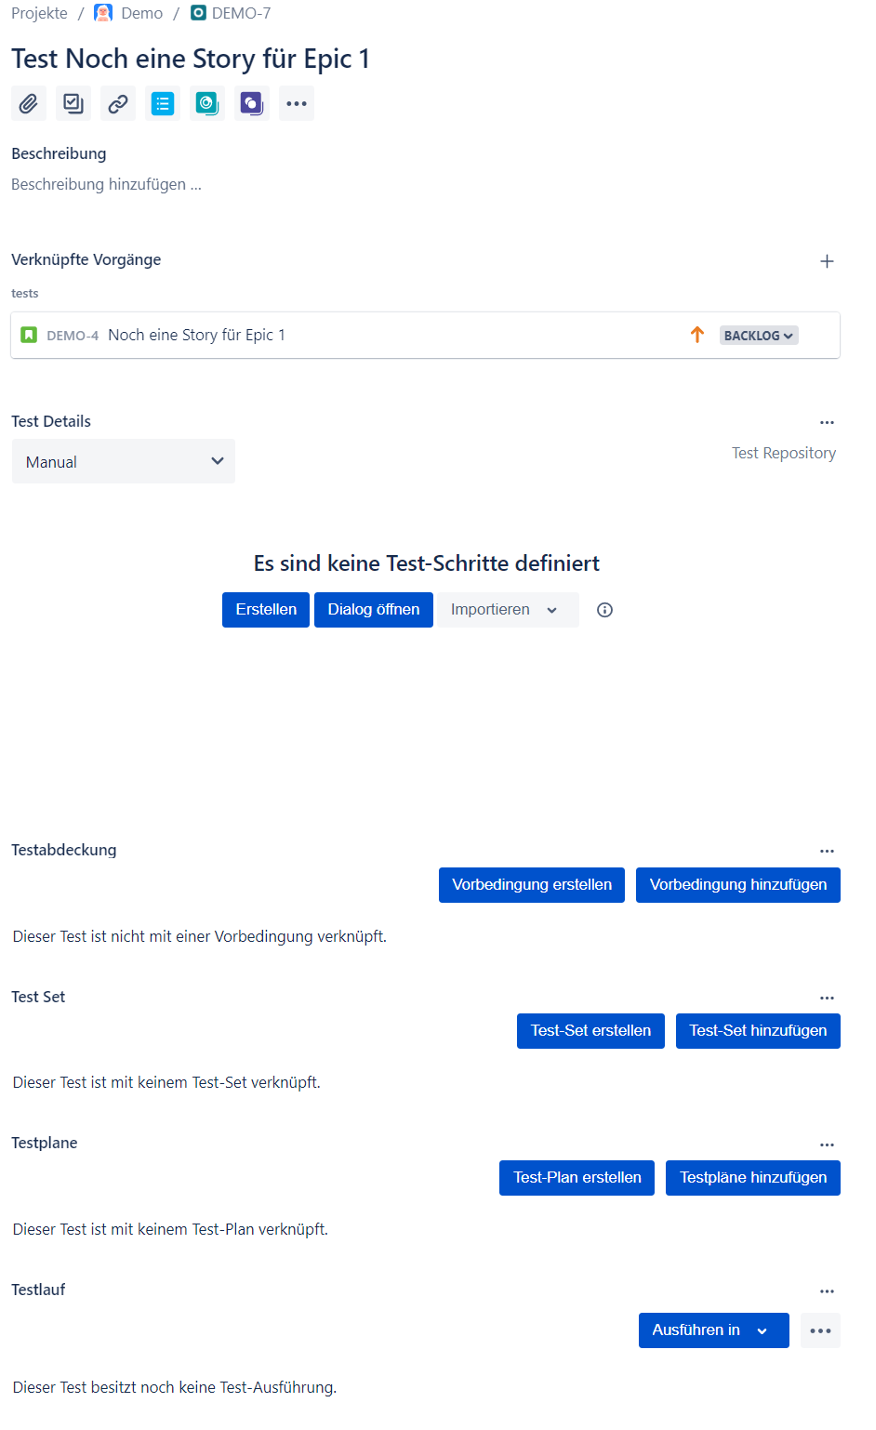
Task: Open the Test Repository link
Action: [784, 453]
